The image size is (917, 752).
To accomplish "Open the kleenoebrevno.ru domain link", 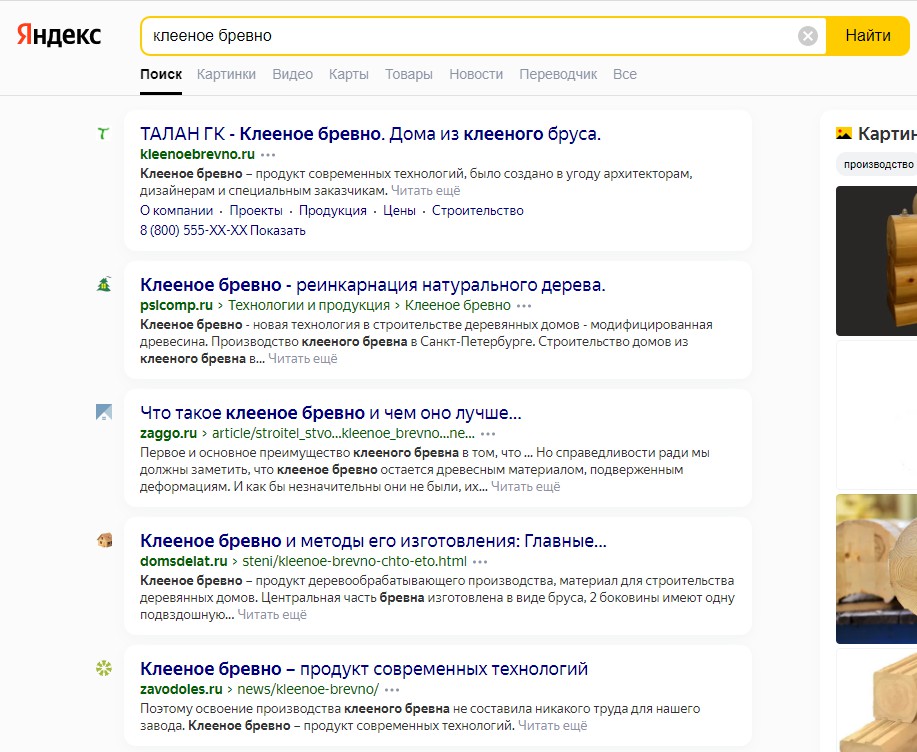I will (x=197, y=154).
